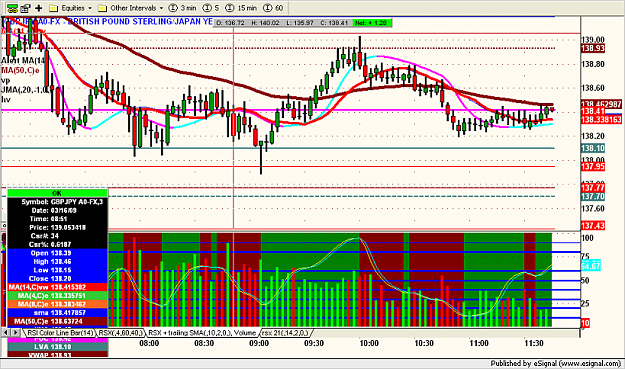This screenshot has width=625, height=369.
Task: Select RSX + trailing SMA Volume tab
Action: click(x=202, y=332)
